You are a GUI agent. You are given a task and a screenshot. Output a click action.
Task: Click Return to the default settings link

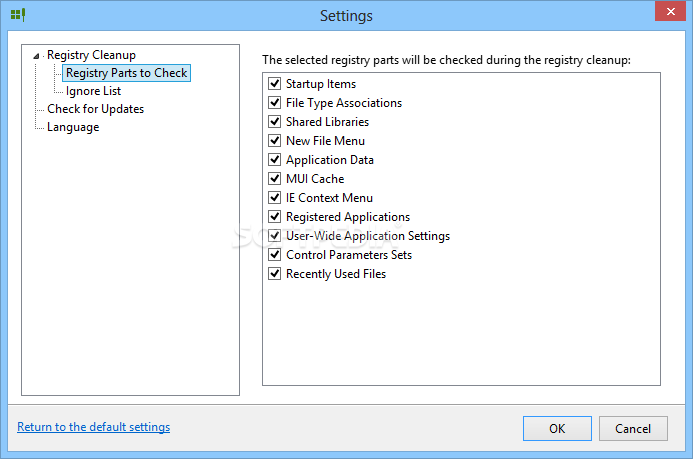[x=94, y=427]
